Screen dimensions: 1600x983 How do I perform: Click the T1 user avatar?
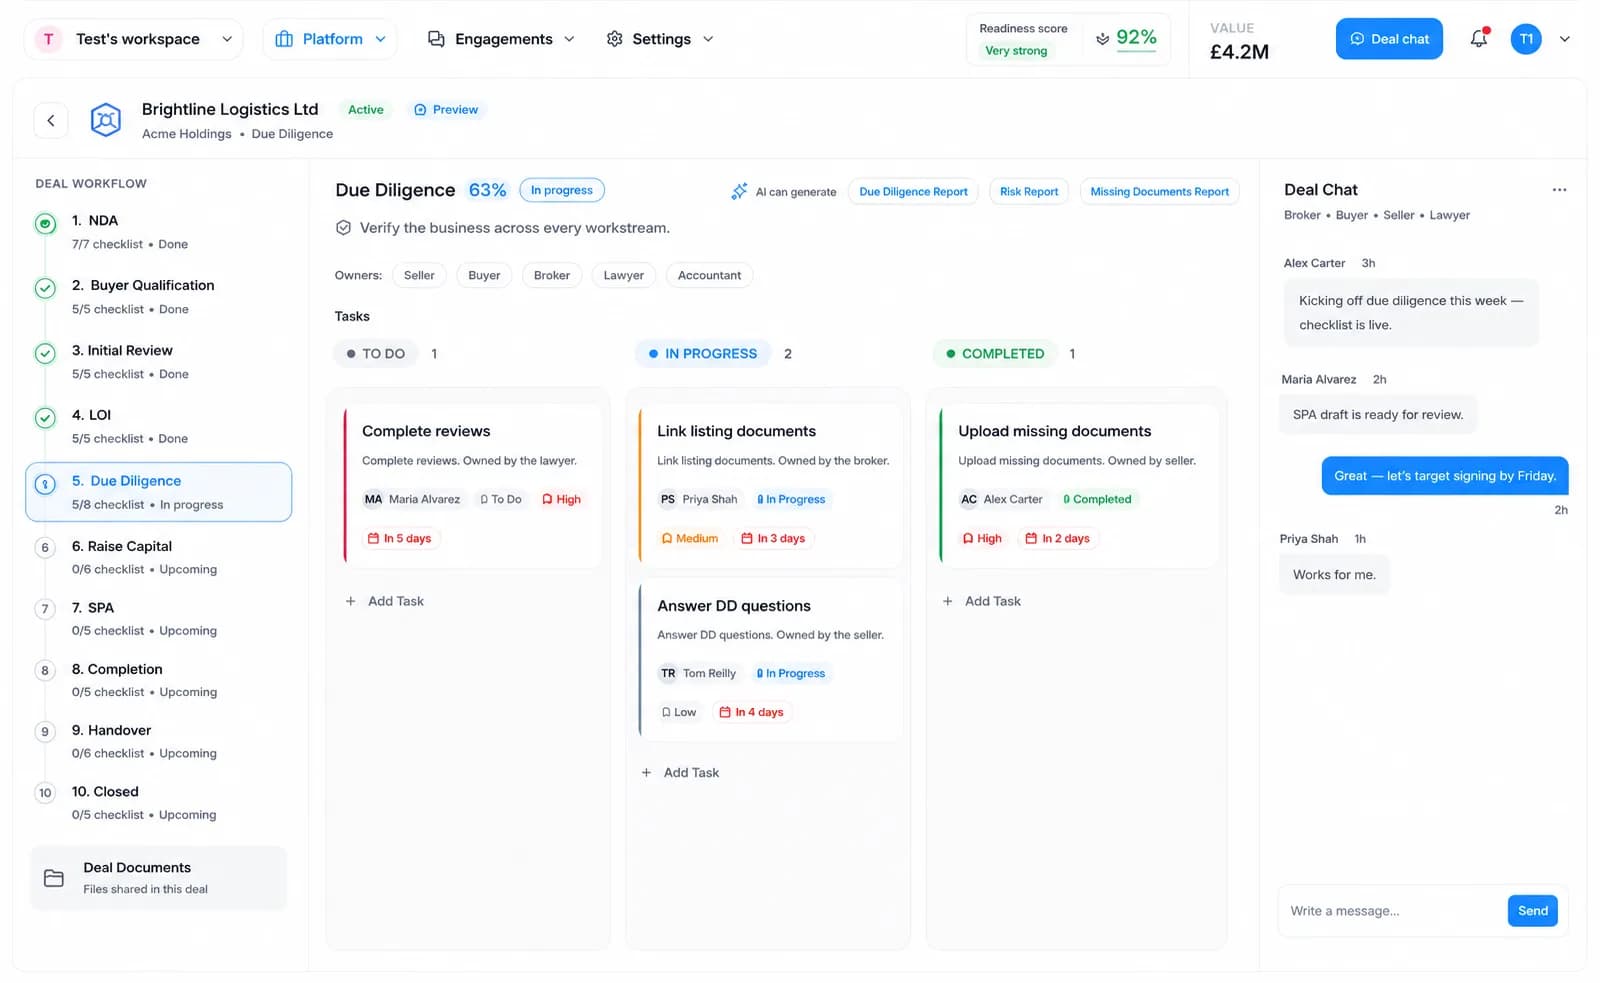click(1526, 39)
